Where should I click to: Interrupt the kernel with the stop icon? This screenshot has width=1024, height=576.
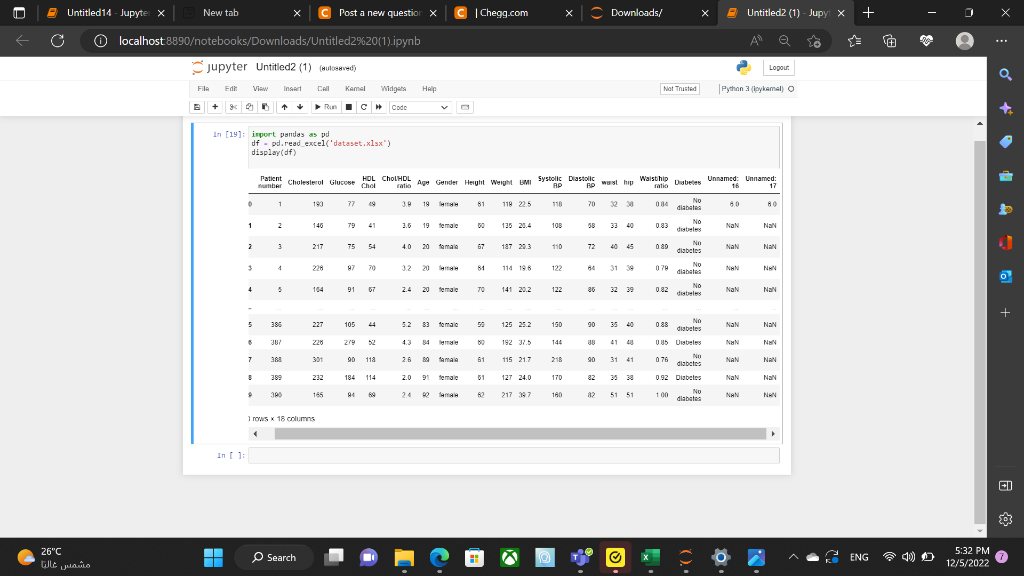(x=348, y=107)
